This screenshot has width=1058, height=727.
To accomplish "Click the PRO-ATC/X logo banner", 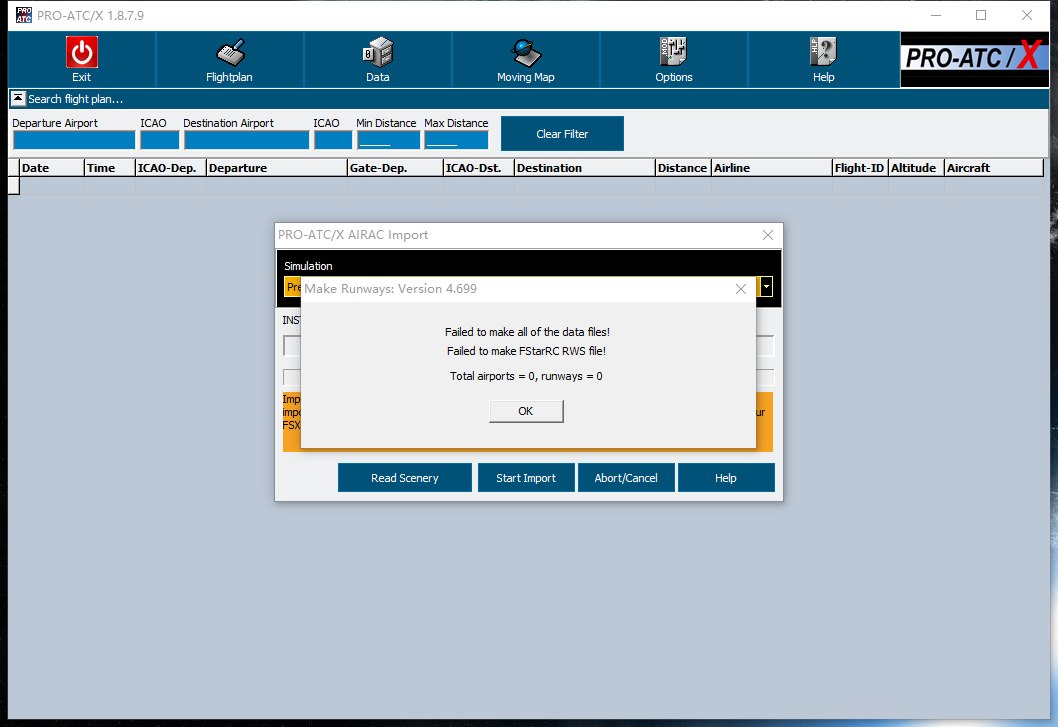I will coord(974,59).
